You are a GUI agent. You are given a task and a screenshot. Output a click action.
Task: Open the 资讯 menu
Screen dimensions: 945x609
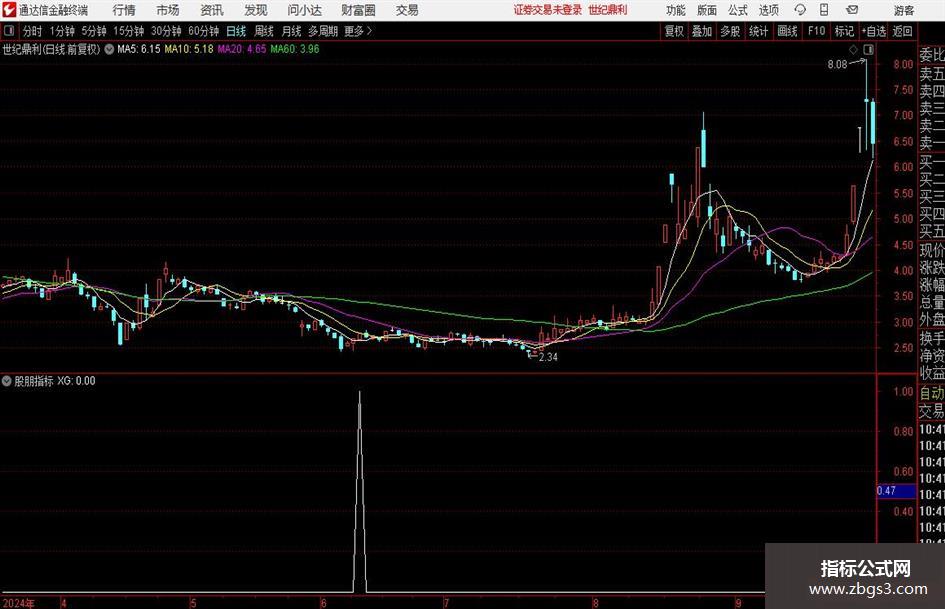coord(212,10)
